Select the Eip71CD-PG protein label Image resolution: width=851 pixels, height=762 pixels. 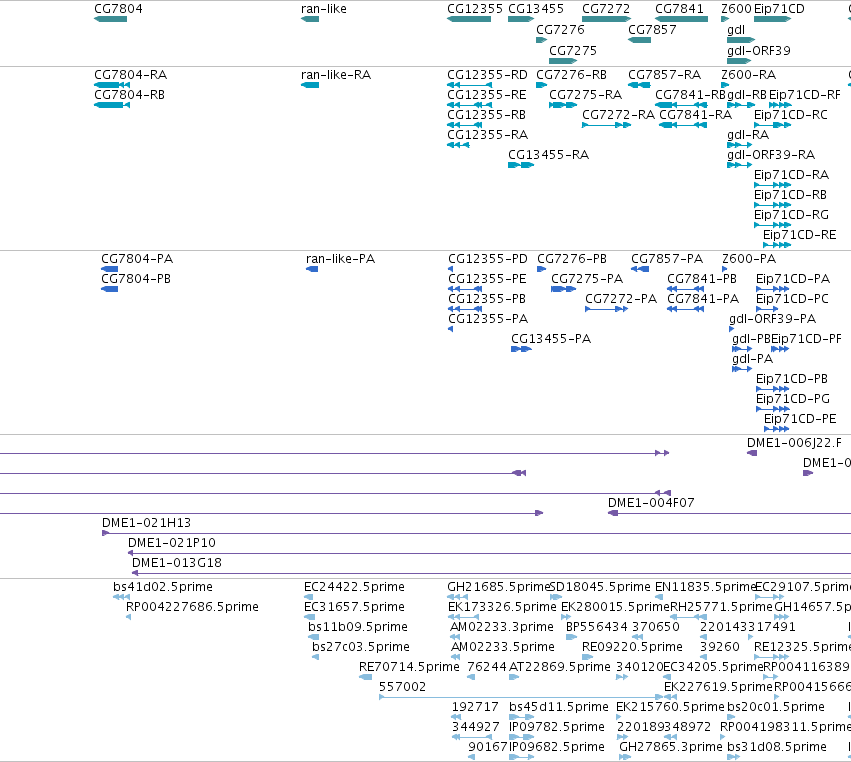pyautogui.click(x=793, y=399)
